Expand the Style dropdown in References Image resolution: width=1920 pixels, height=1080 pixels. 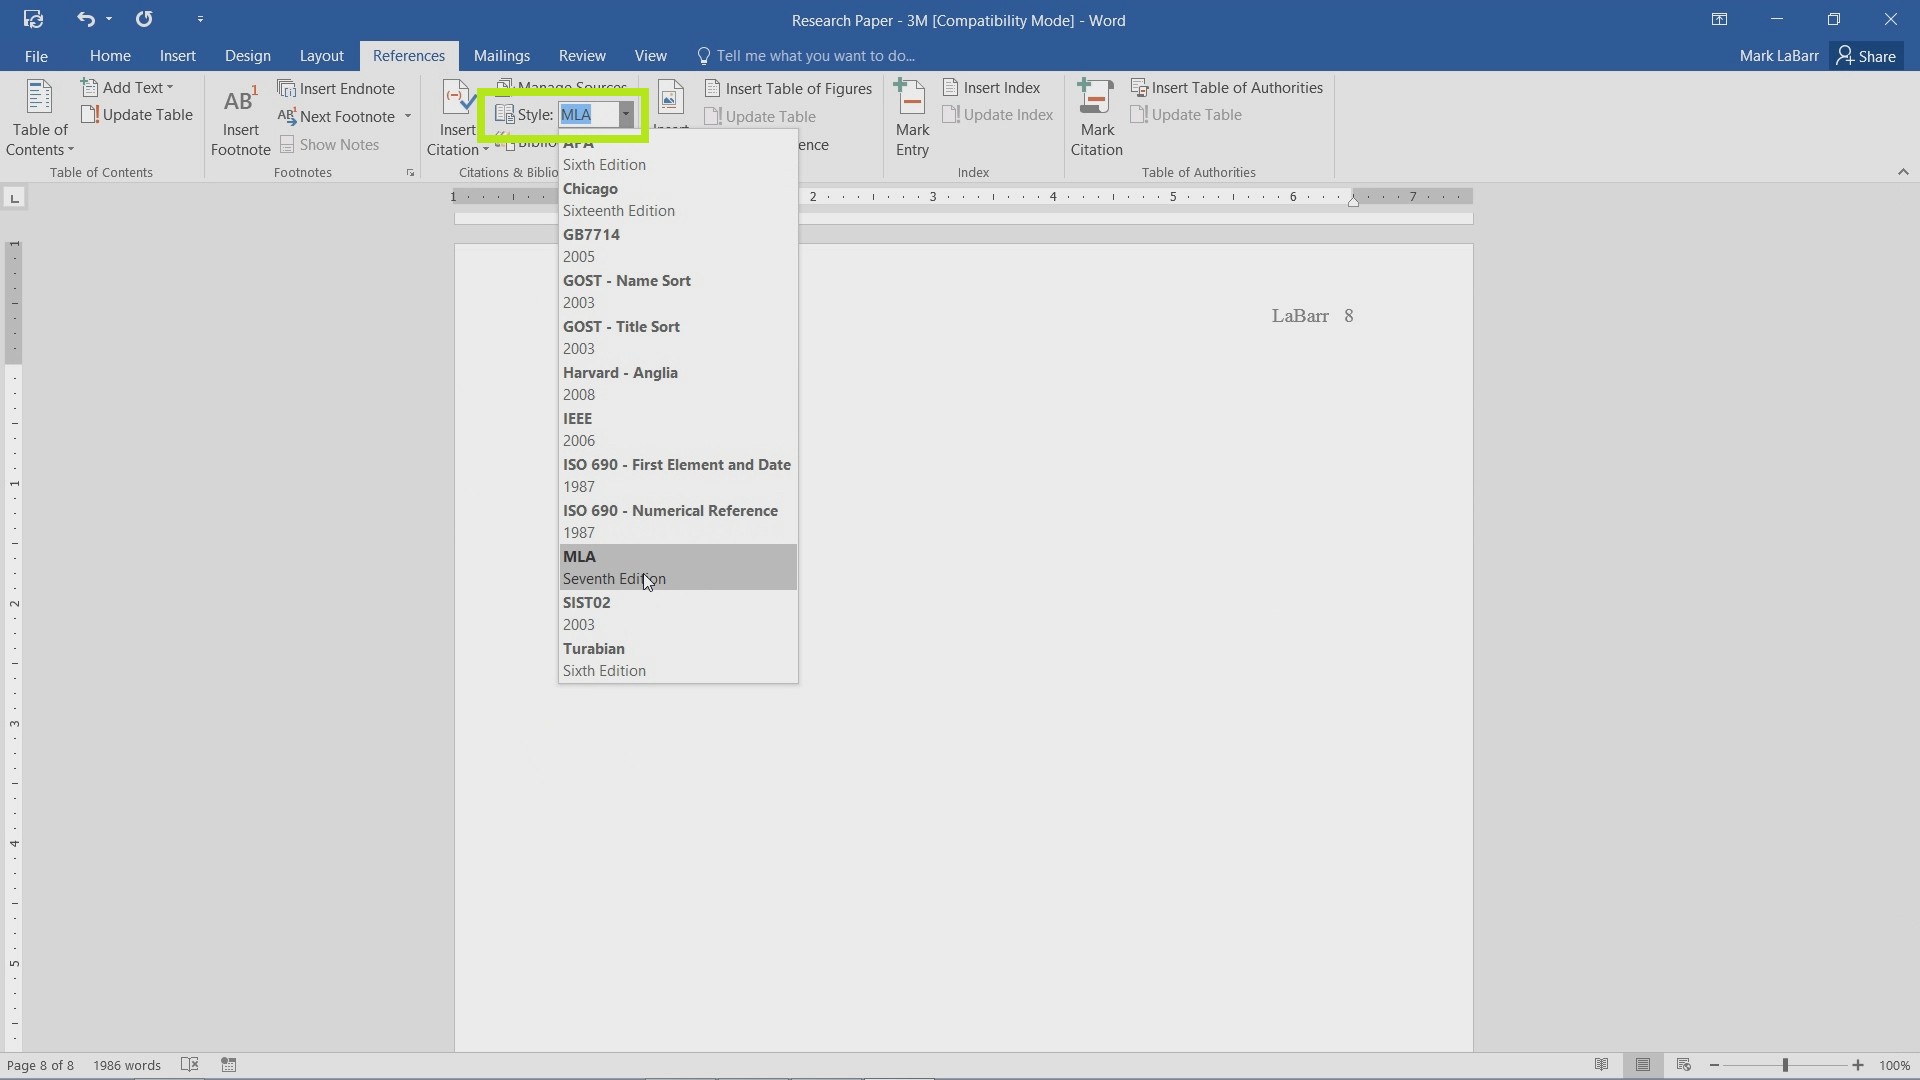pyautogui.click(x=626, y=115)
